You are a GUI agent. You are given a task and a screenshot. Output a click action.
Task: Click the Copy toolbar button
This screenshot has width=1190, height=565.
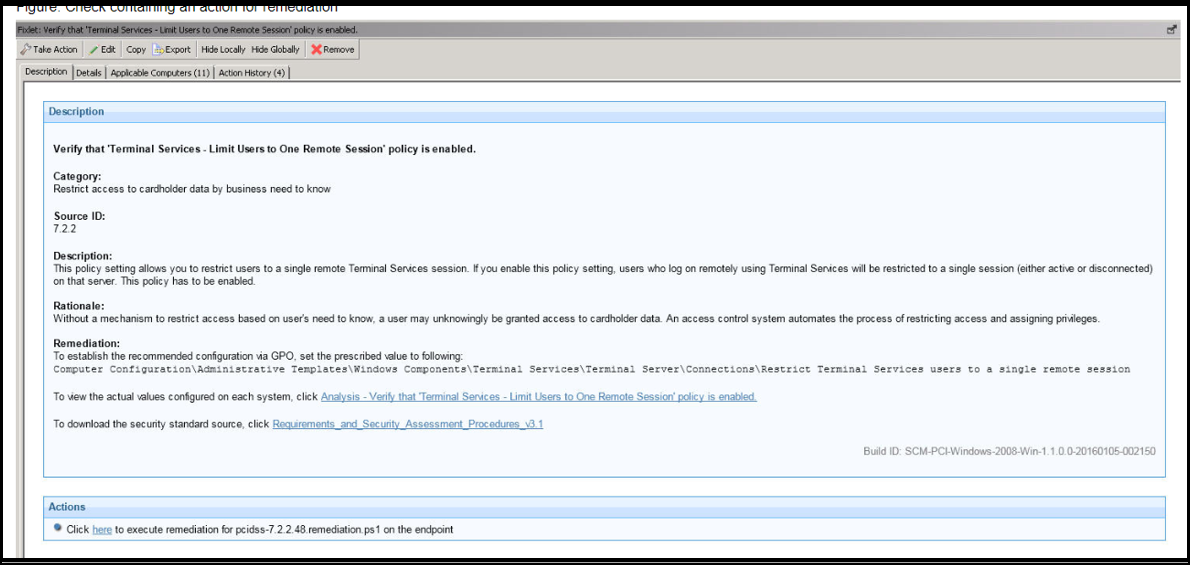click(x=136, y=49)
